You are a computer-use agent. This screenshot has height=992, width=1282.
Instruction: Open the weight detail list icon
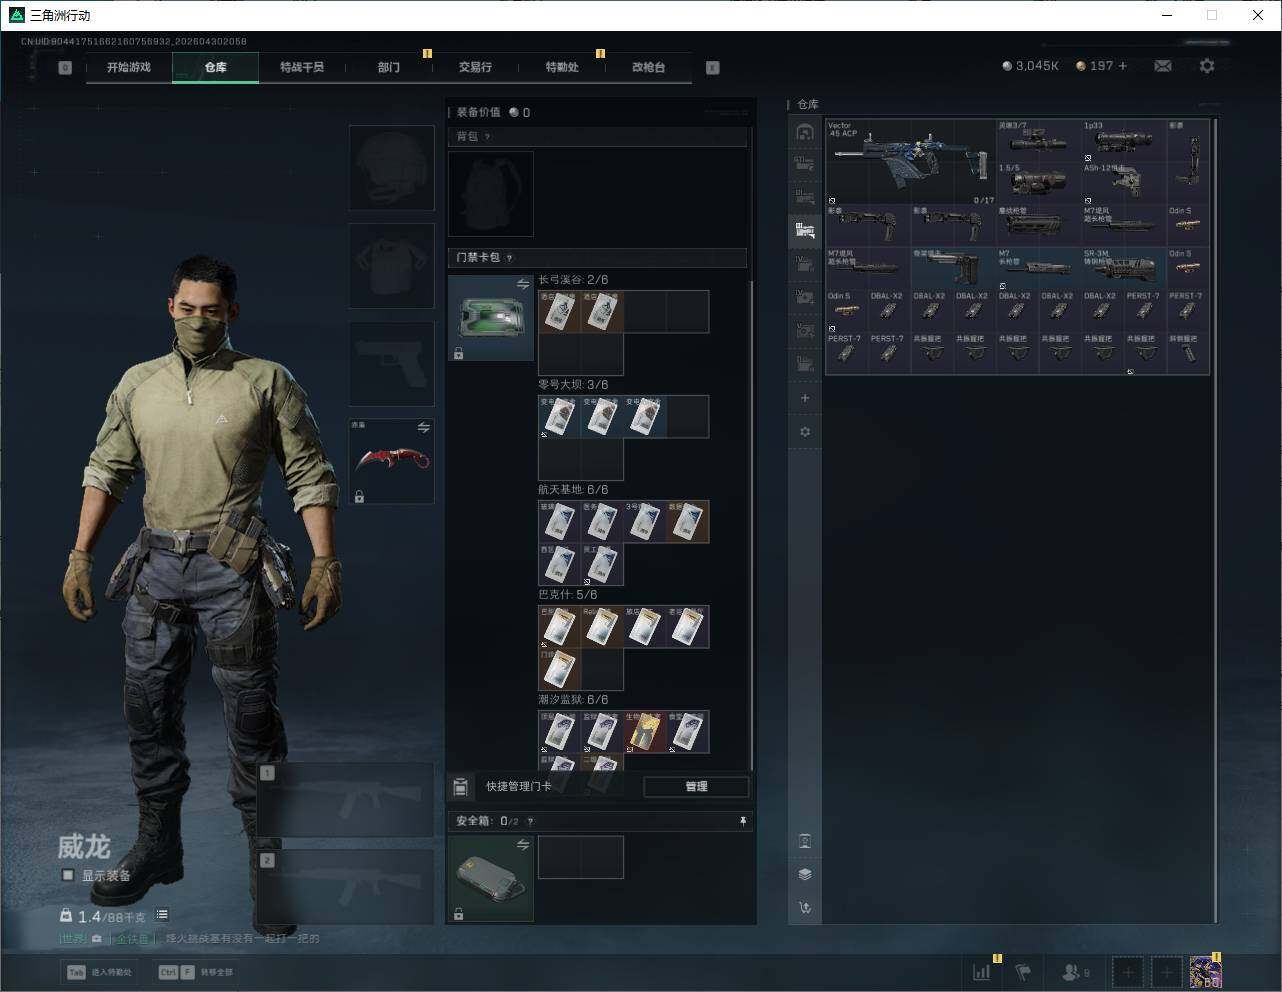click(x=162, y=915)
